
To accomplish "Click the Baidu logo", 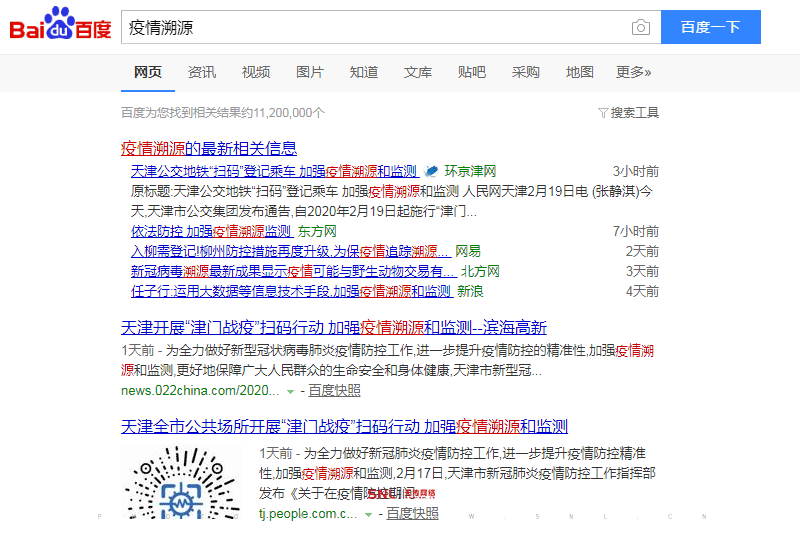I will click(60, 25).
